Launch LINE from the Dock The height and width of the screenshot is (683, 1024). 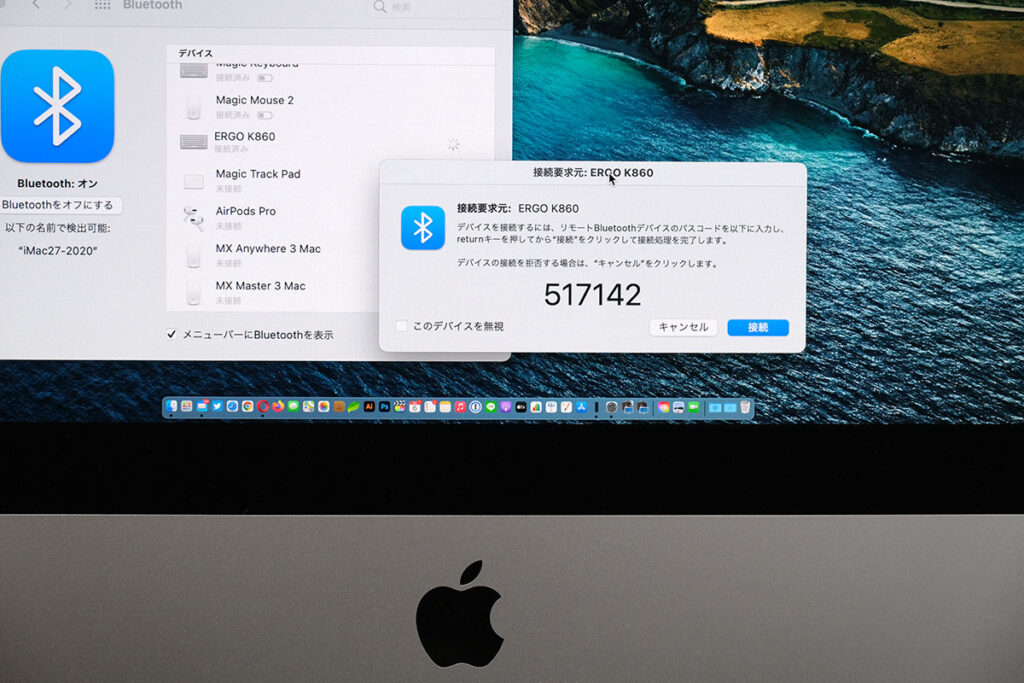(490, 407)
